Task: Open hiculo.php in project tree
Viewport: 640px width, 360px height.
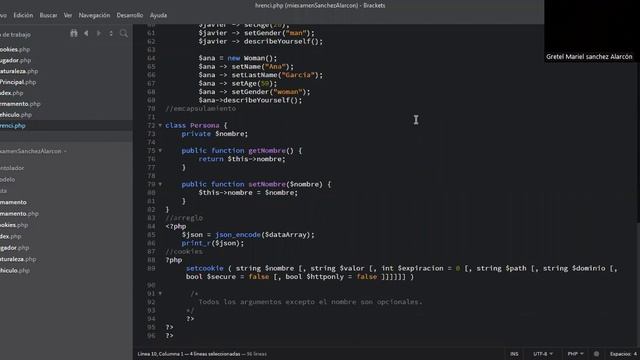Action: (x=15, y=271)
